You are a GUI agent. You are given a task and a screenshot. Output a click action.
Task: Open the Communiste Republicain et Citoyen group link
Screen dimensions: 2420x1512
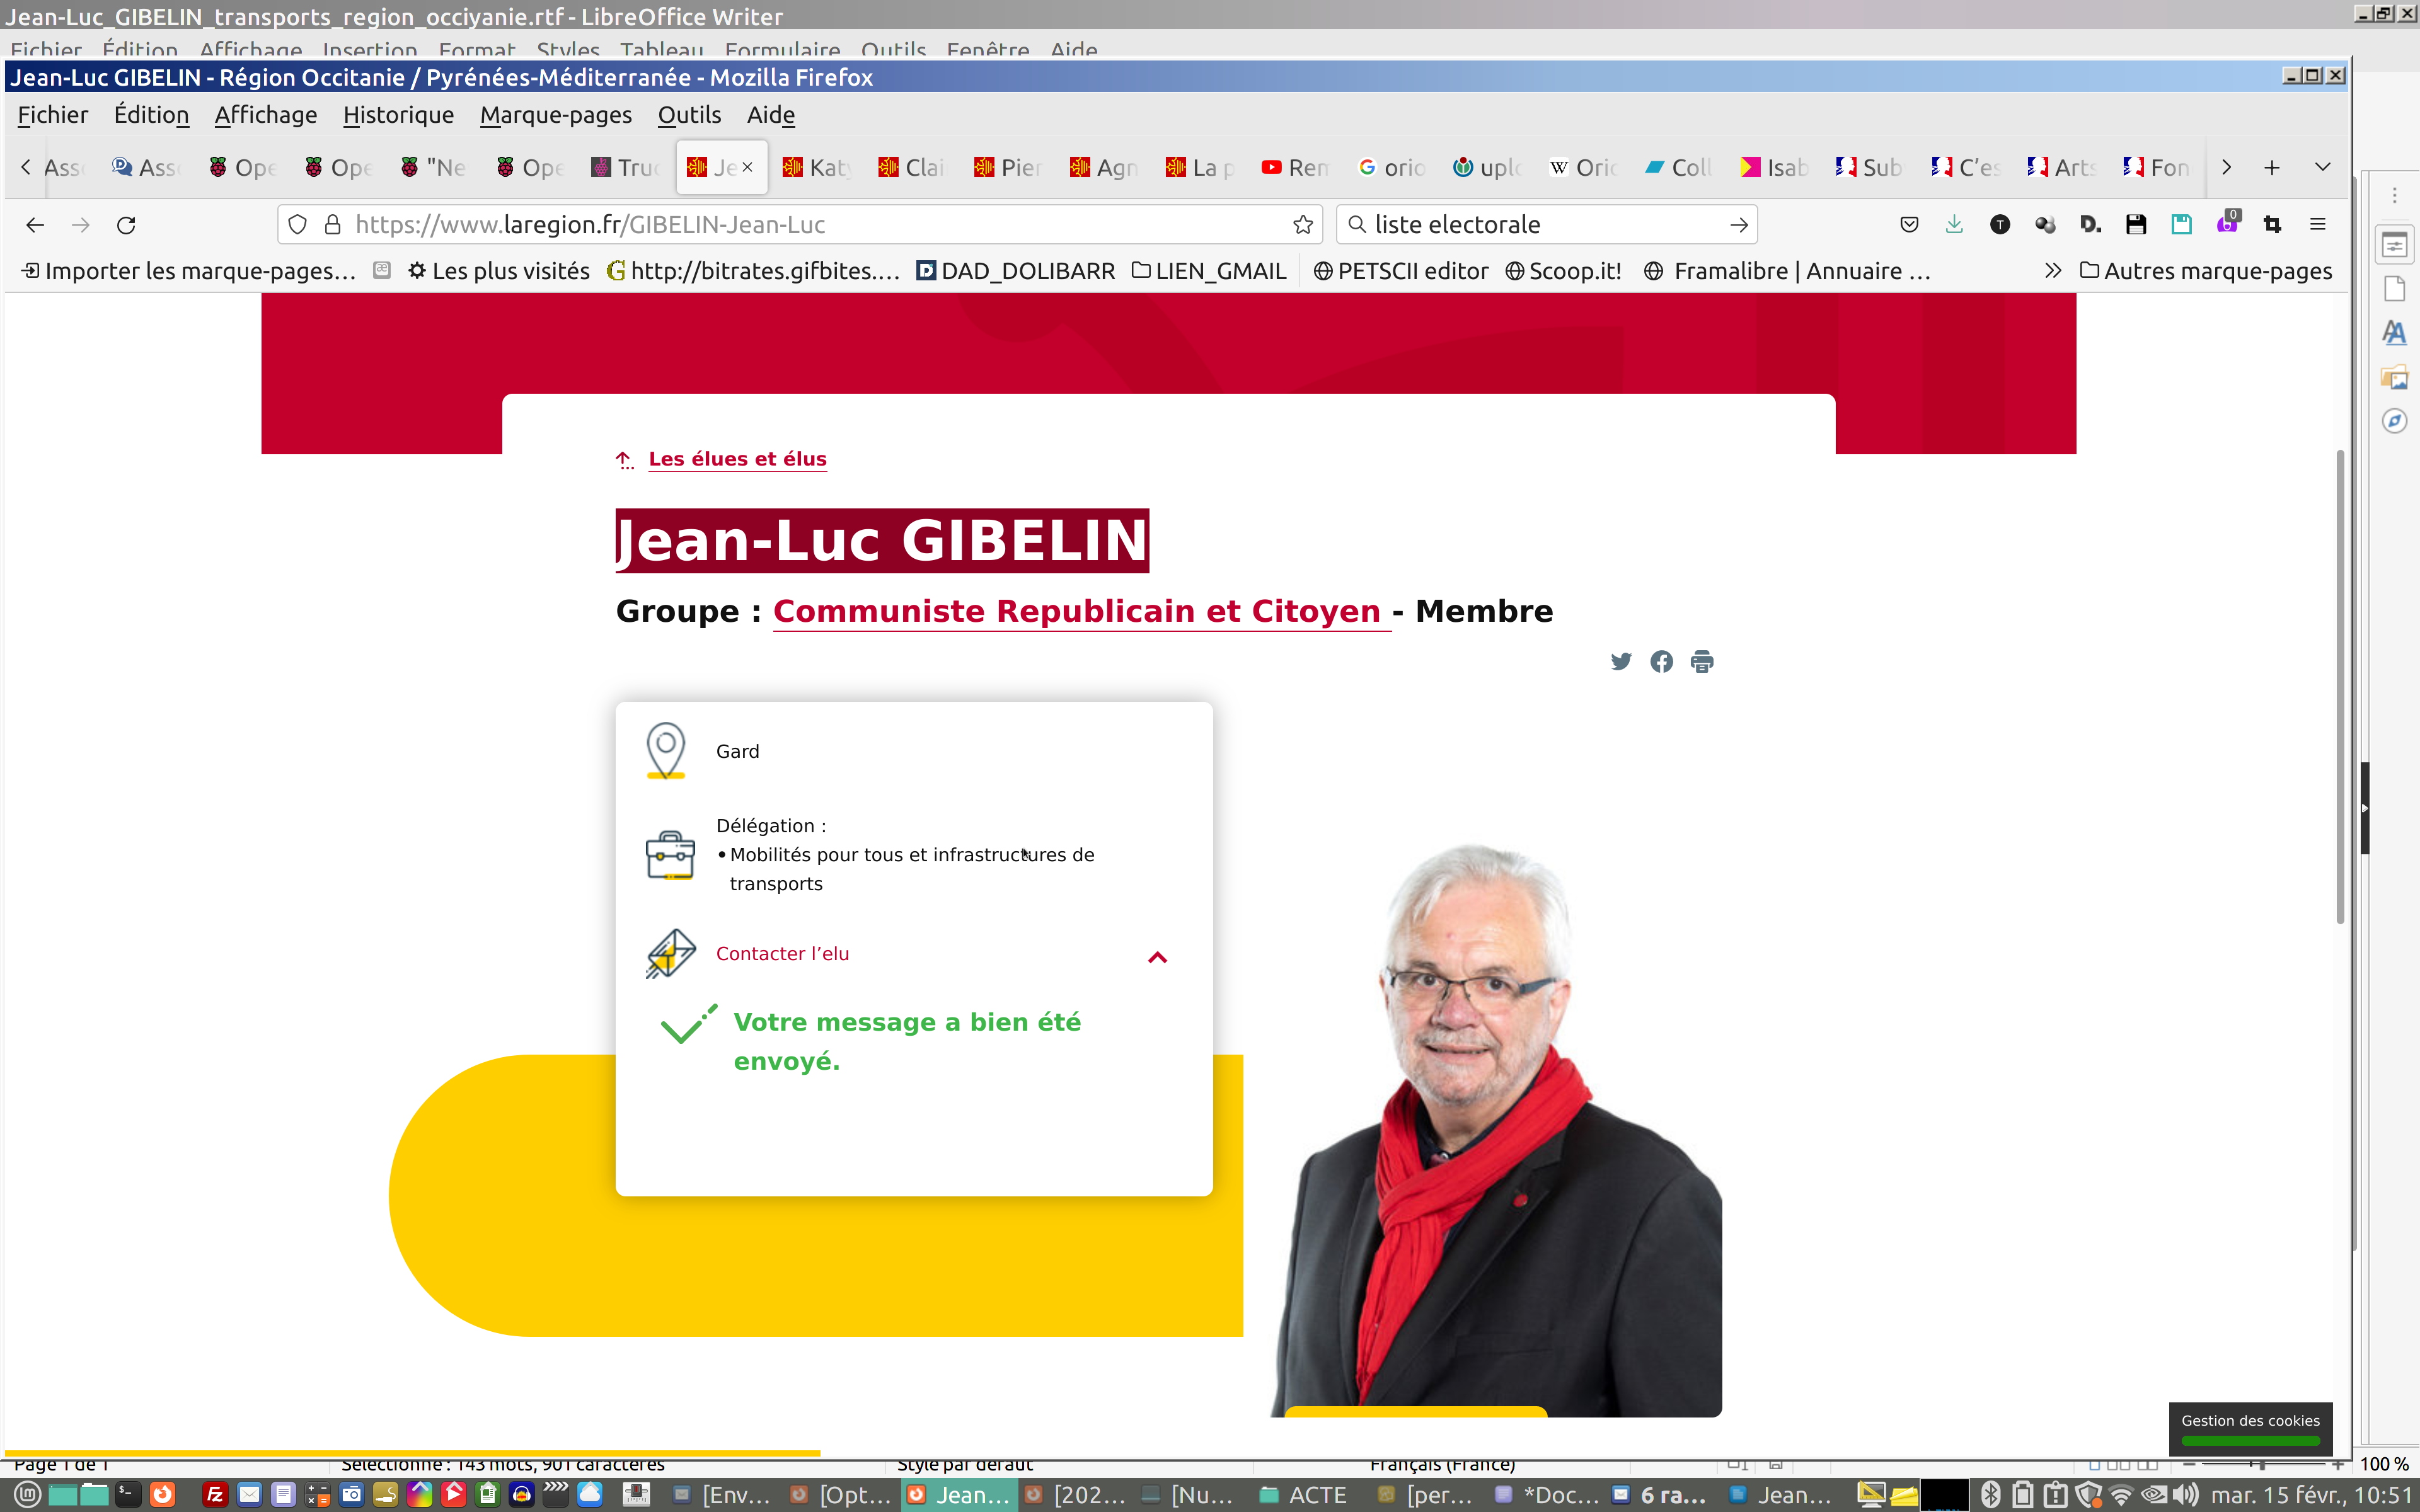pos(1077,611)
